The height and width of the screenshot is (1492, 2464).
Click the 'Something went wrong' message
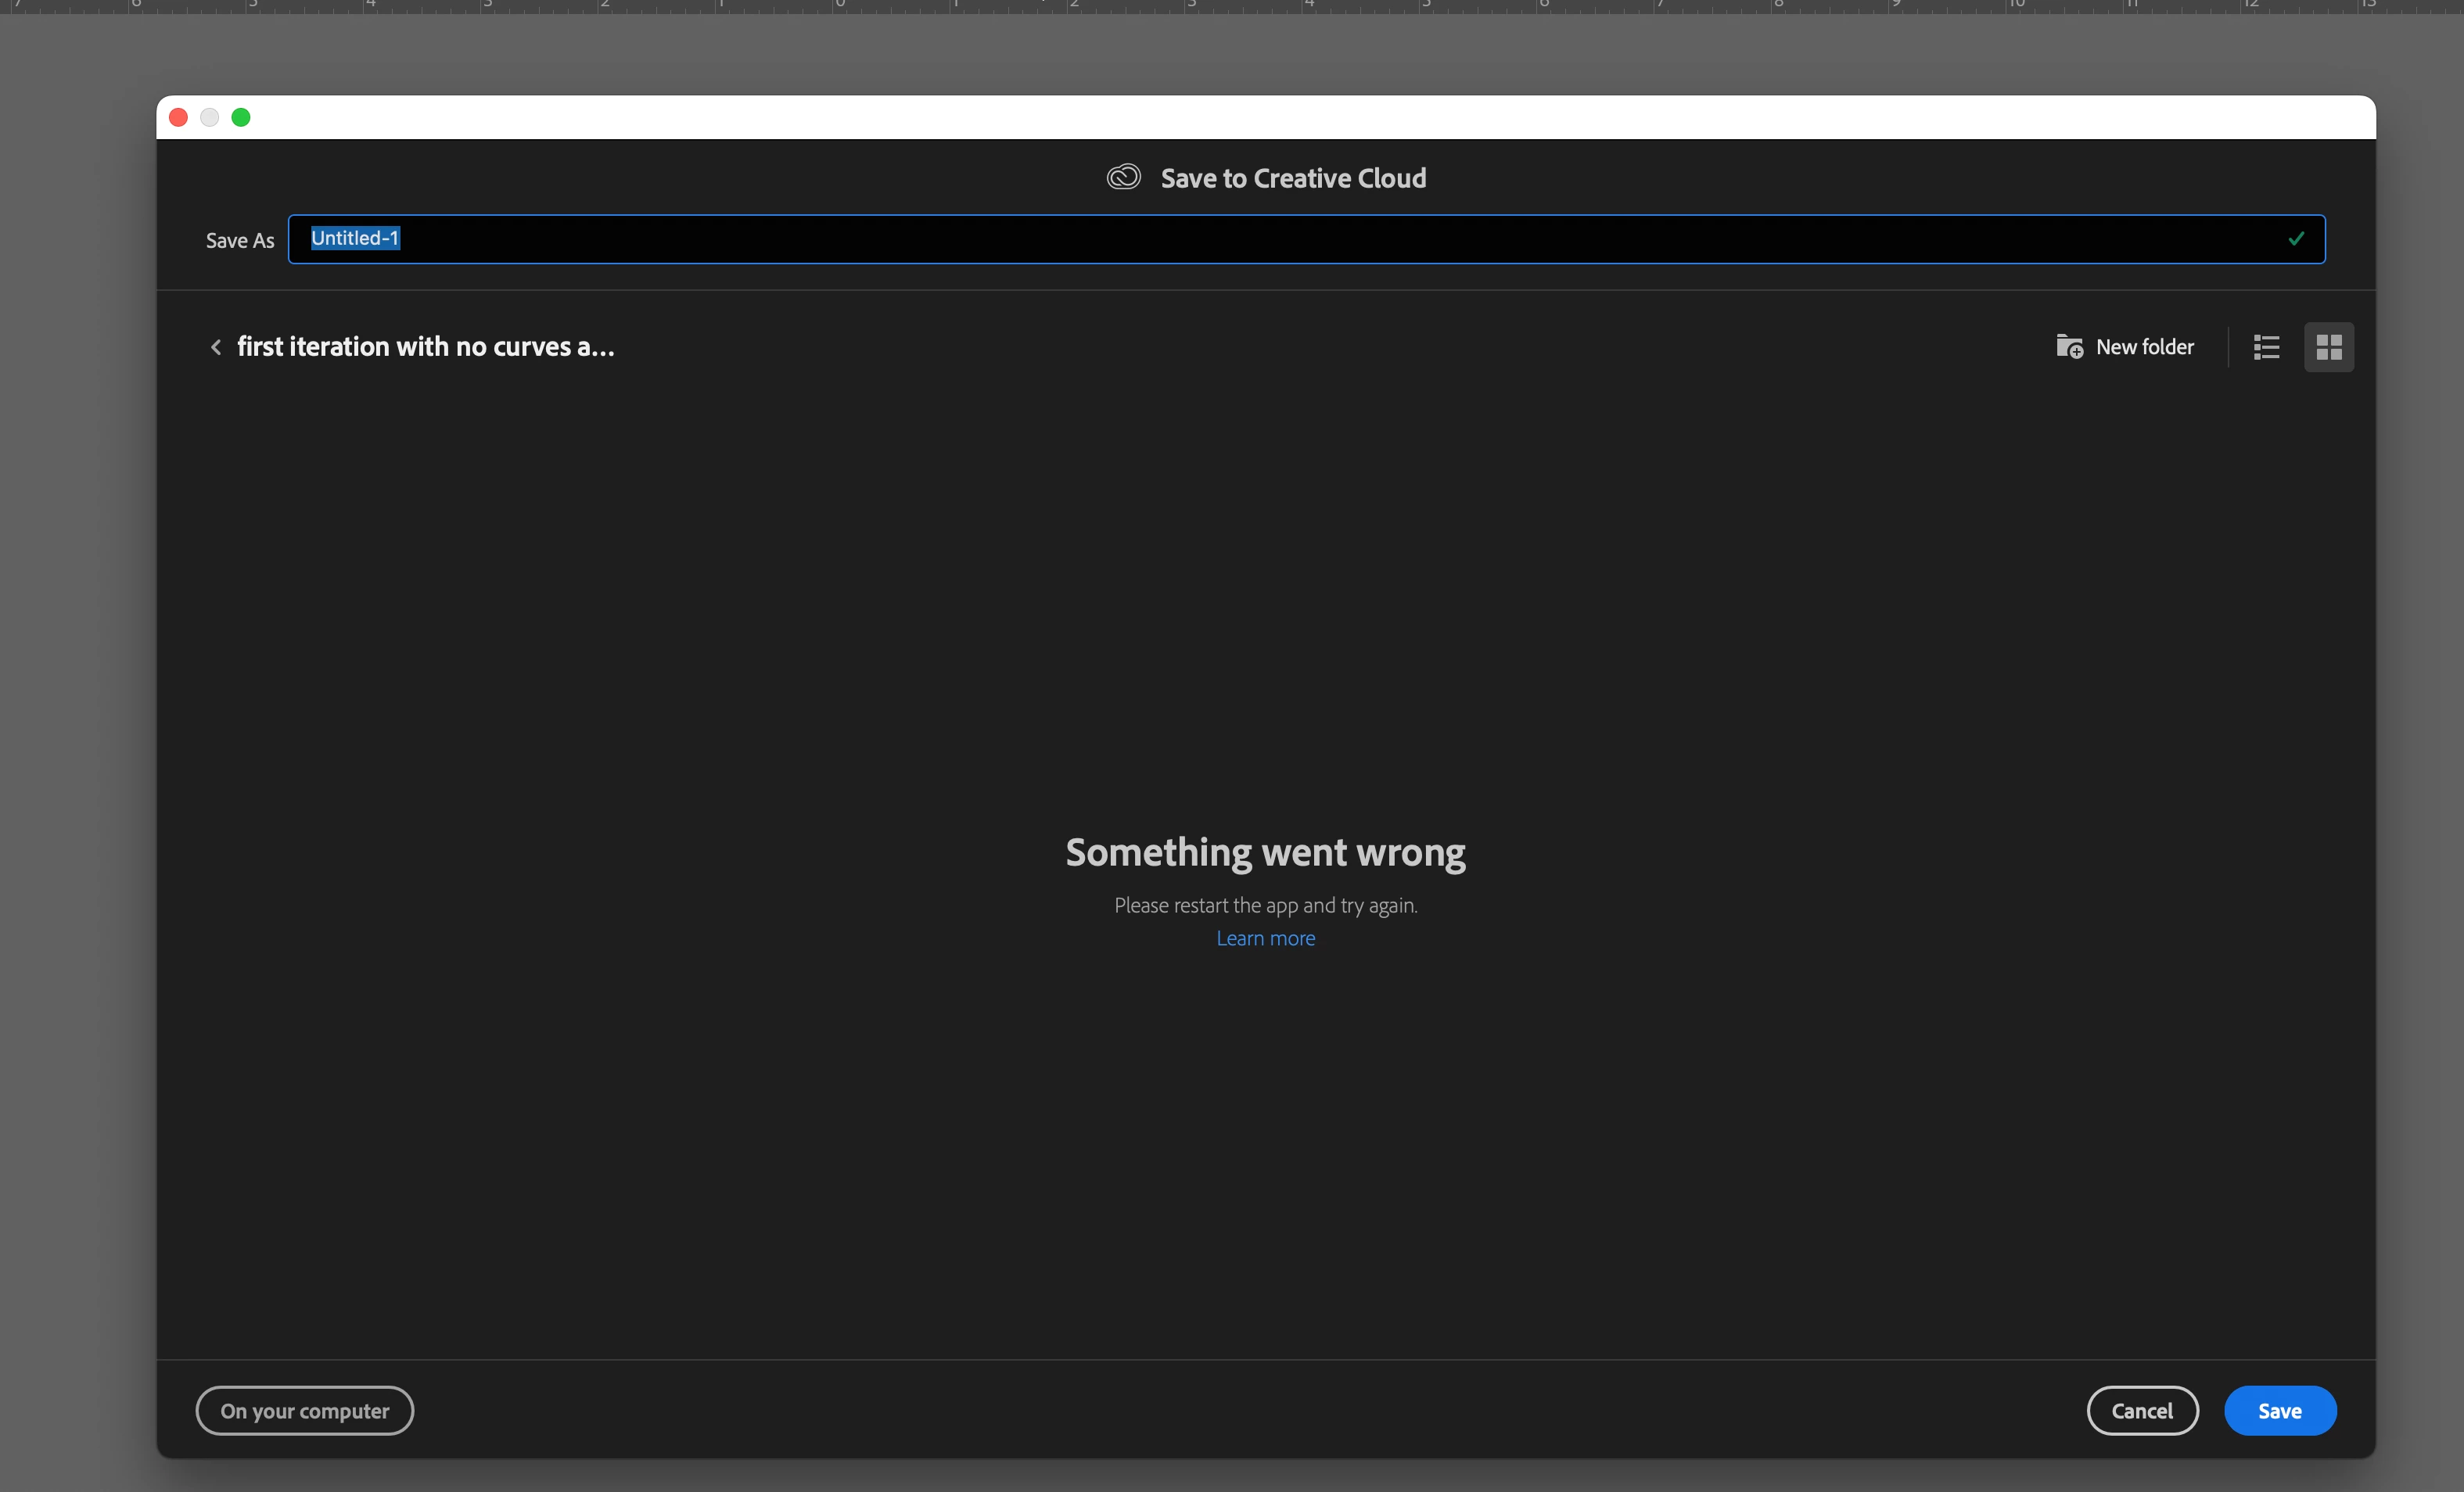1265,852
